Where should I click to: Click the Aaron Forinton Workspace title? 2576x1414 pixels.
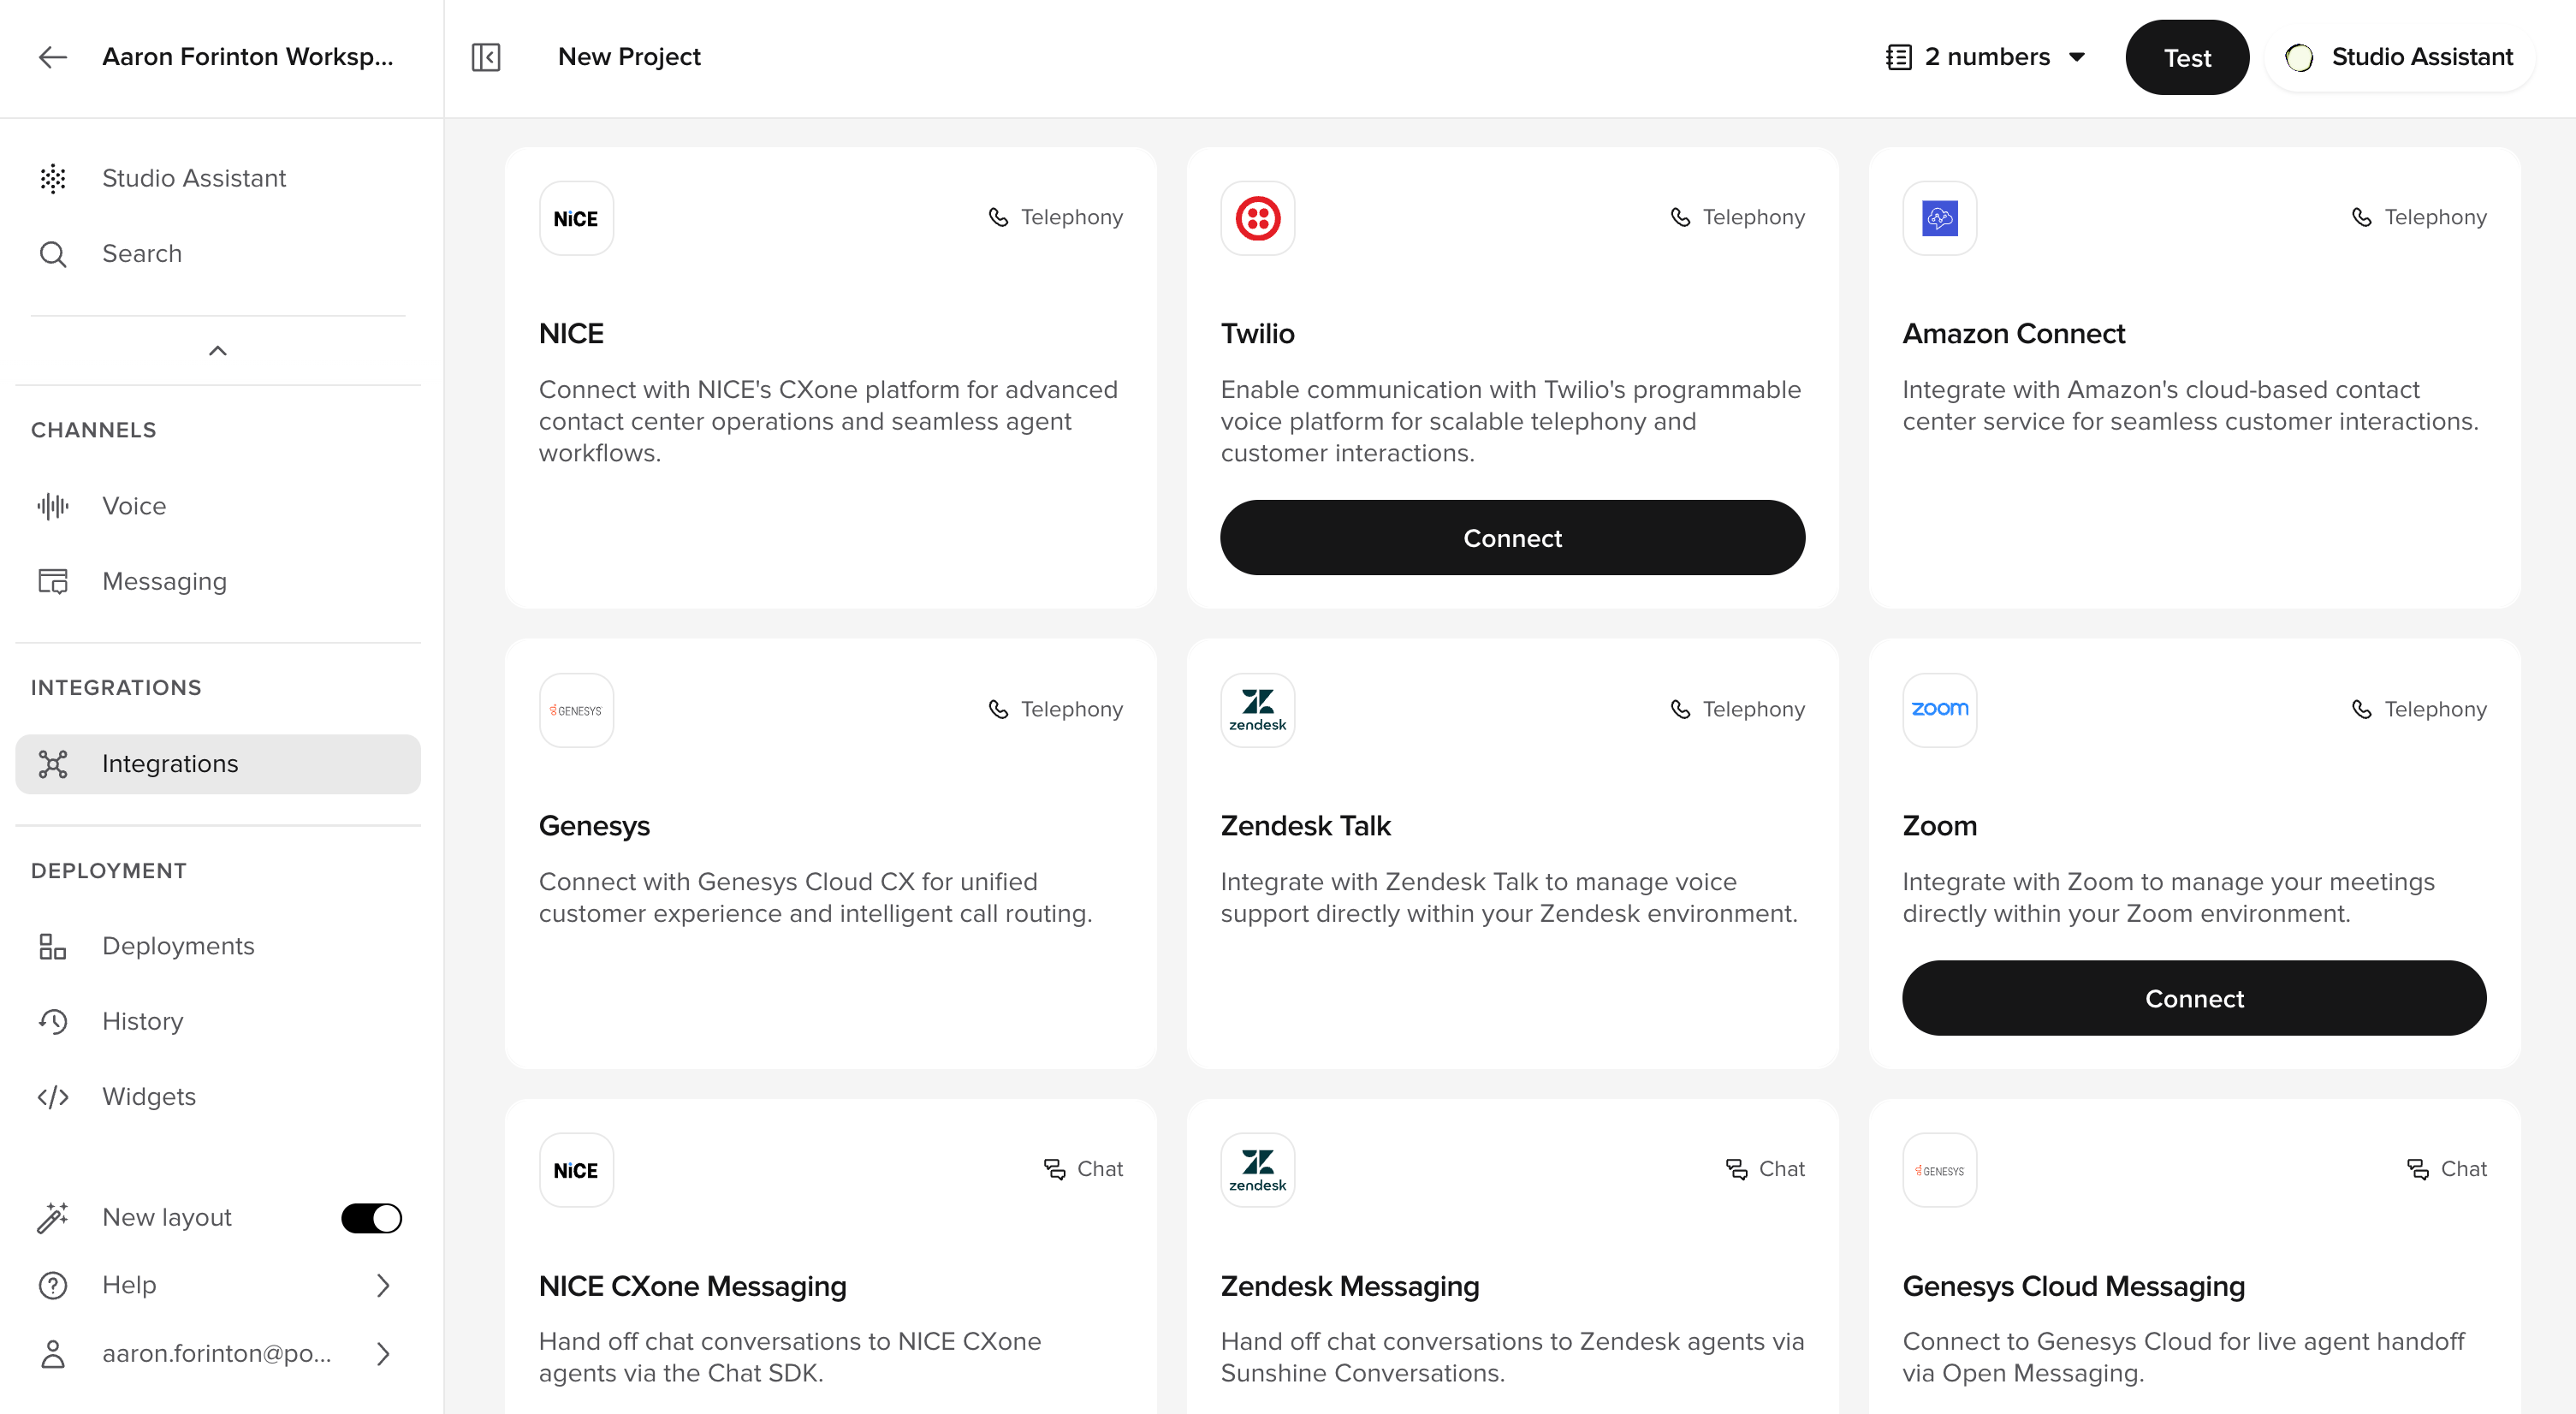click(x=248, y=57)
